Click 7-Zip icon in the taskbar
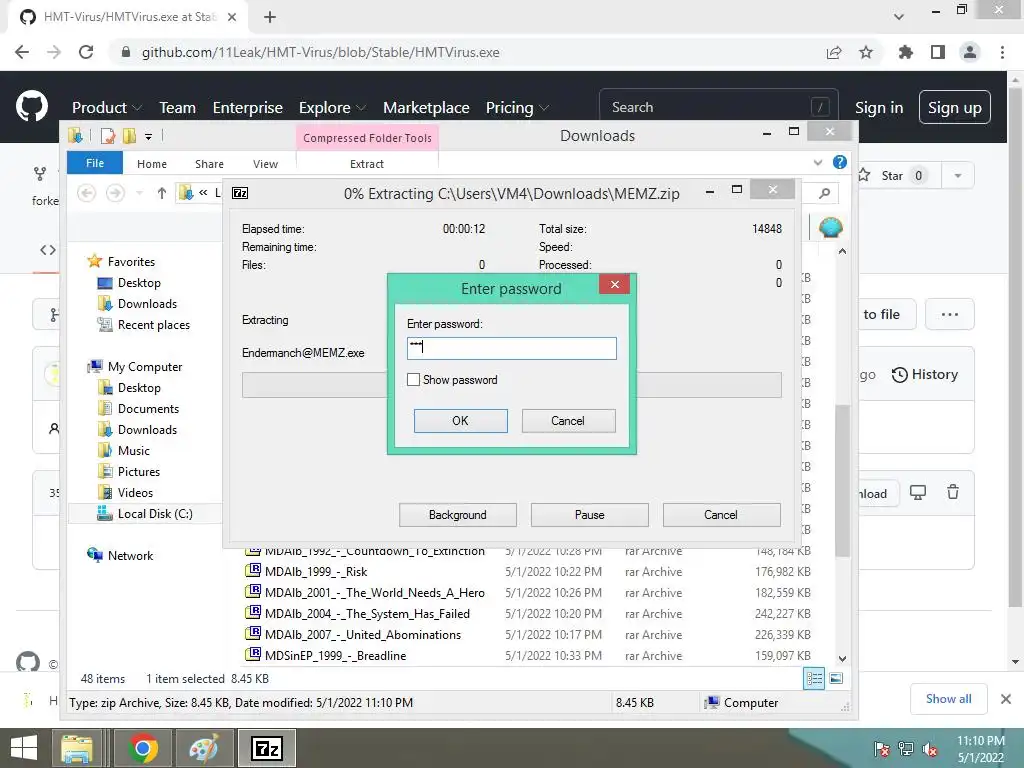Viewport: 1024px width, 768px height. [x=266, y=748]
